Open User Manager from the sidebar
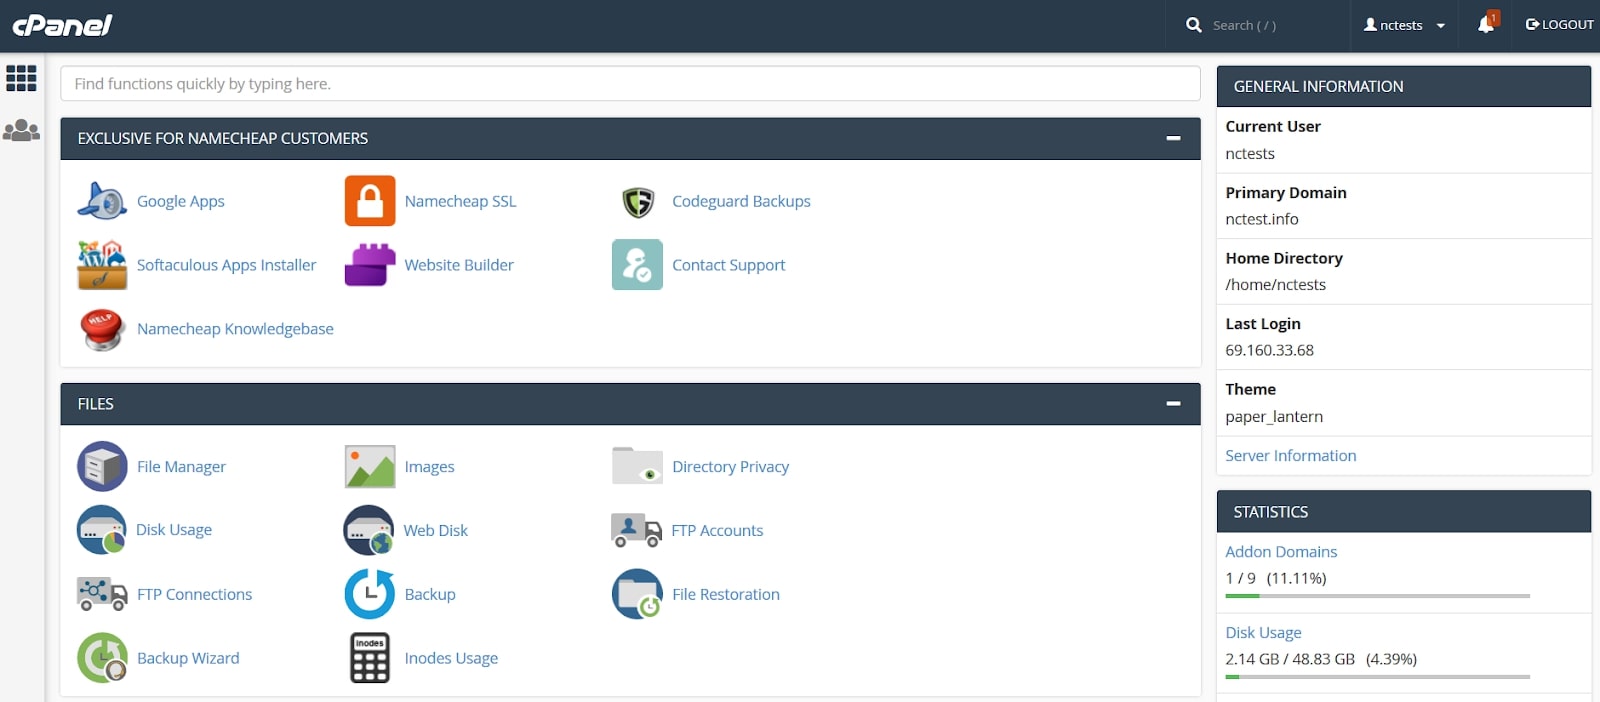1600x702 pixels. point(21,130)
